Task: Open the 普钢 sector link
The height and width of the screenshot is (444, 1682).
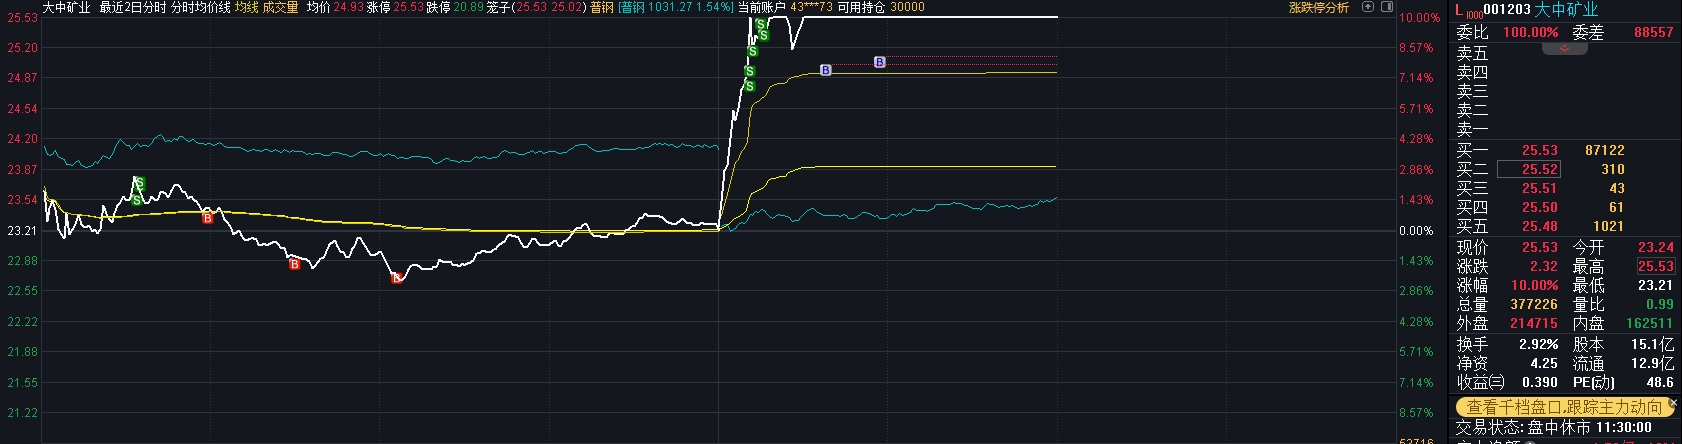Action: (x=602, y=7)
